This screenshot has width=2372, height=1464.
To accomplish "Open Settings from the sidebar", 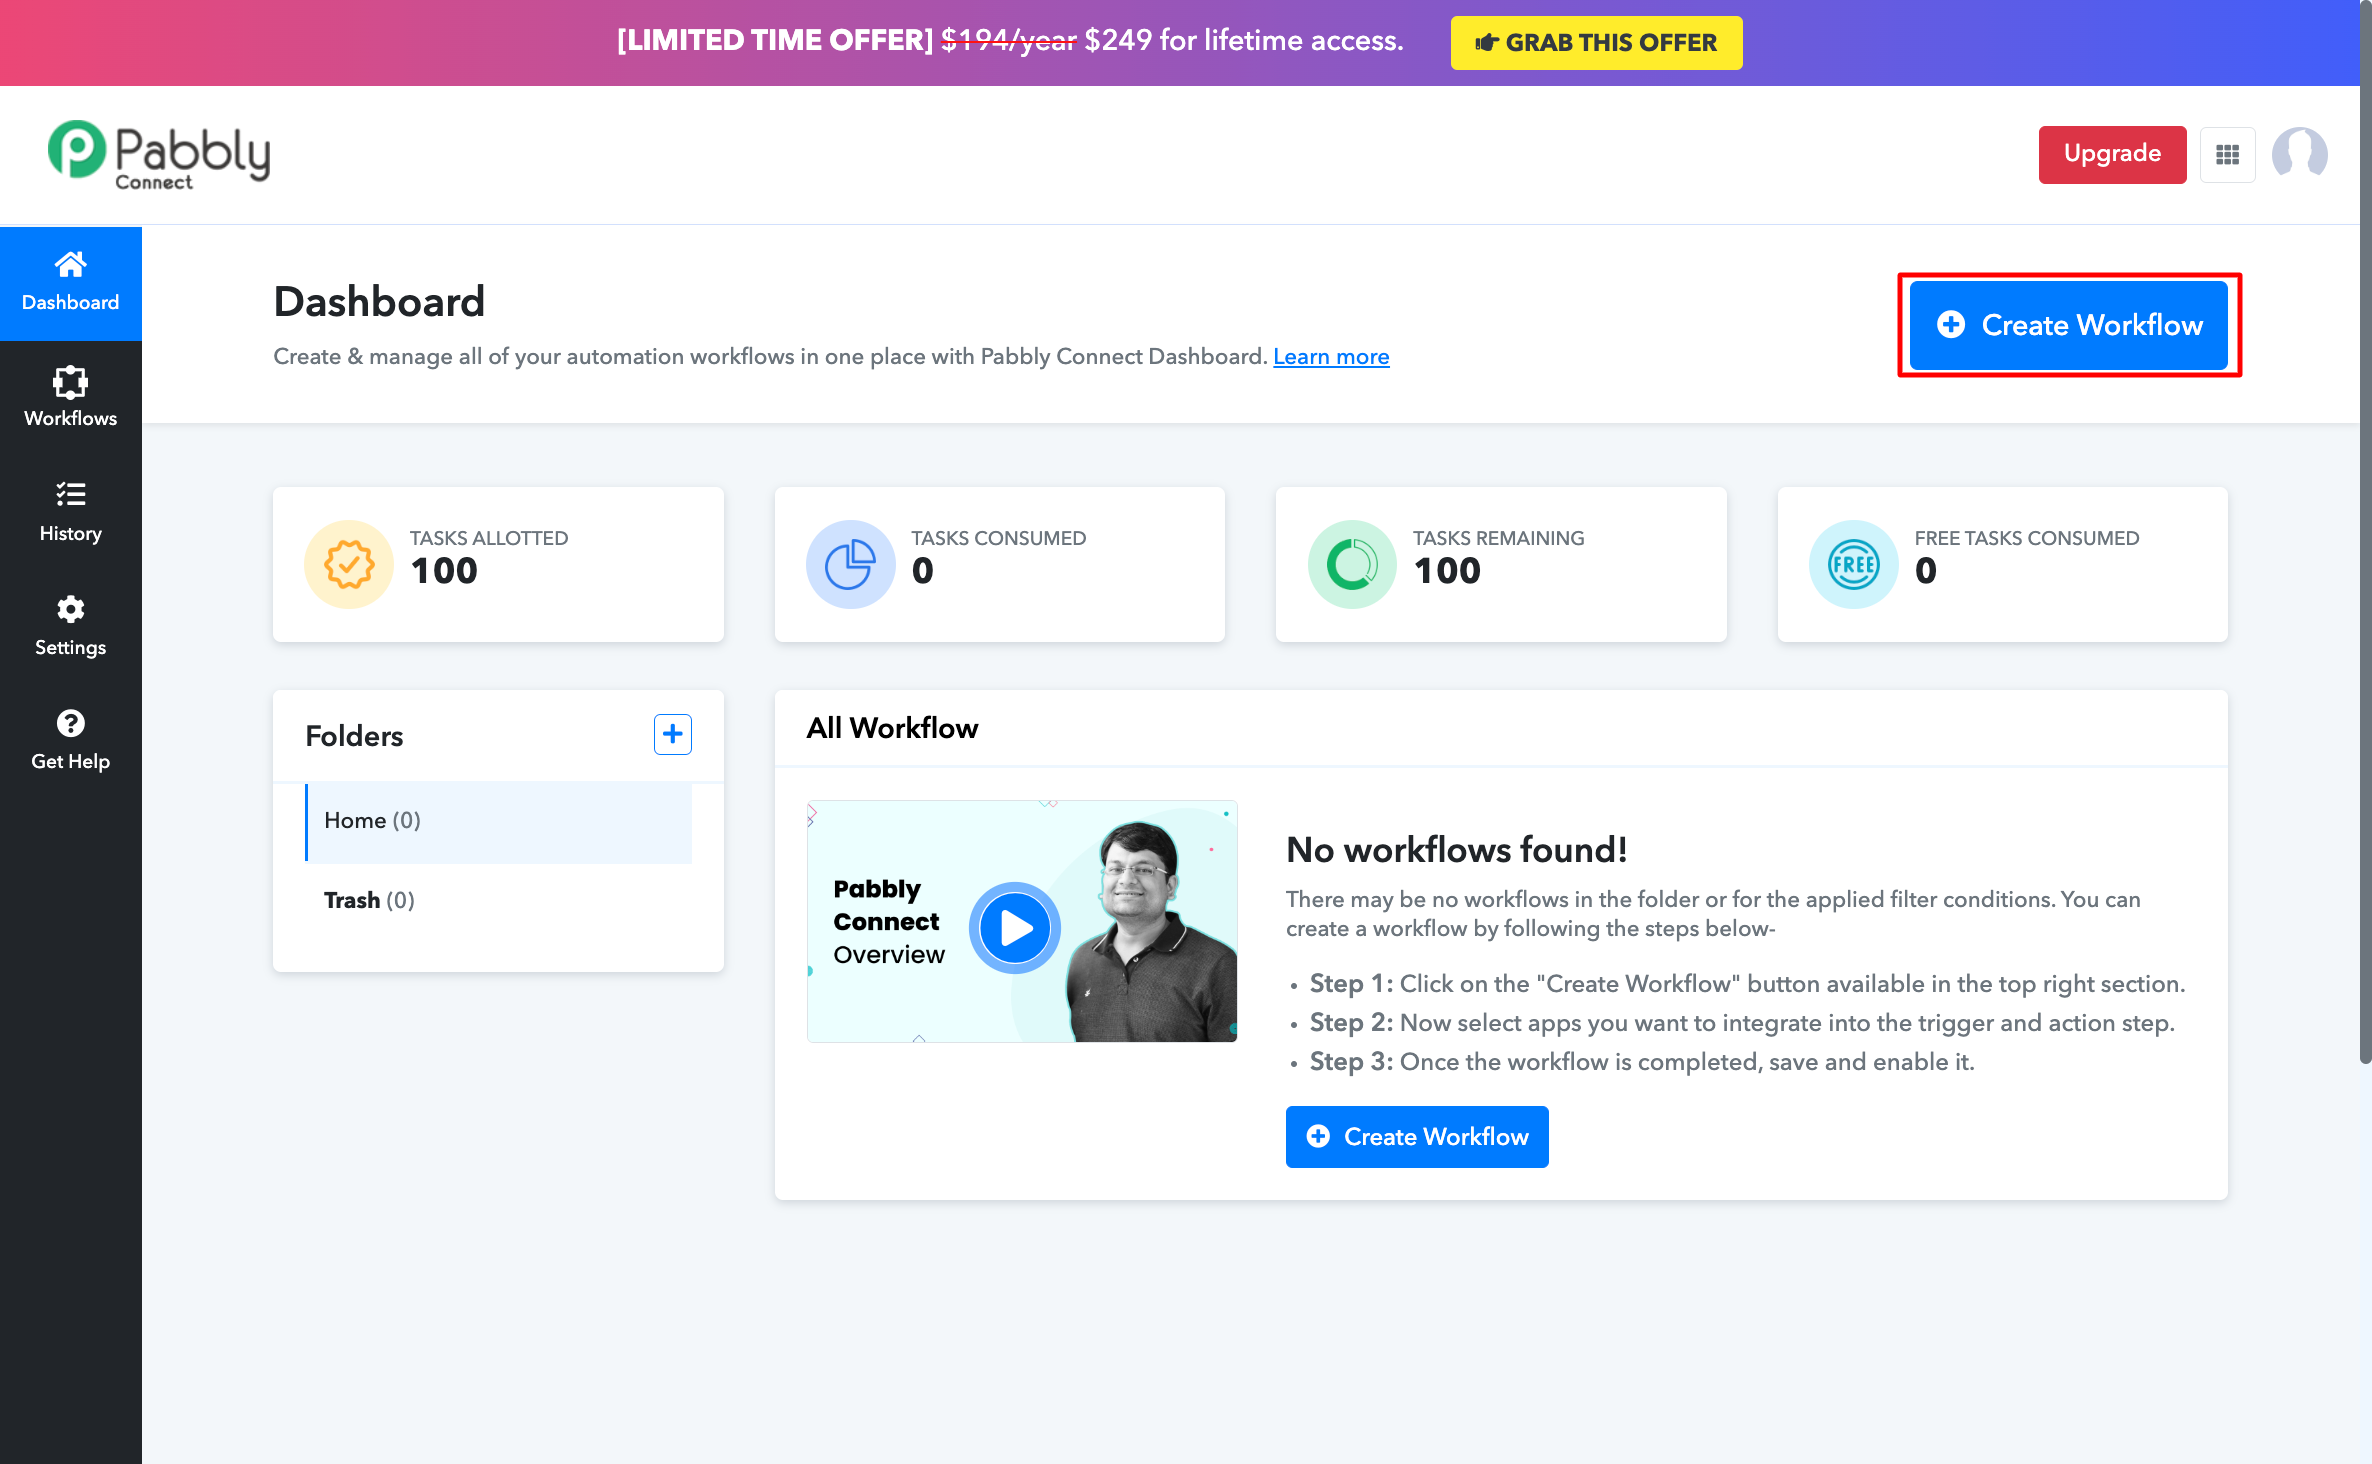I will tap(70, 626).
